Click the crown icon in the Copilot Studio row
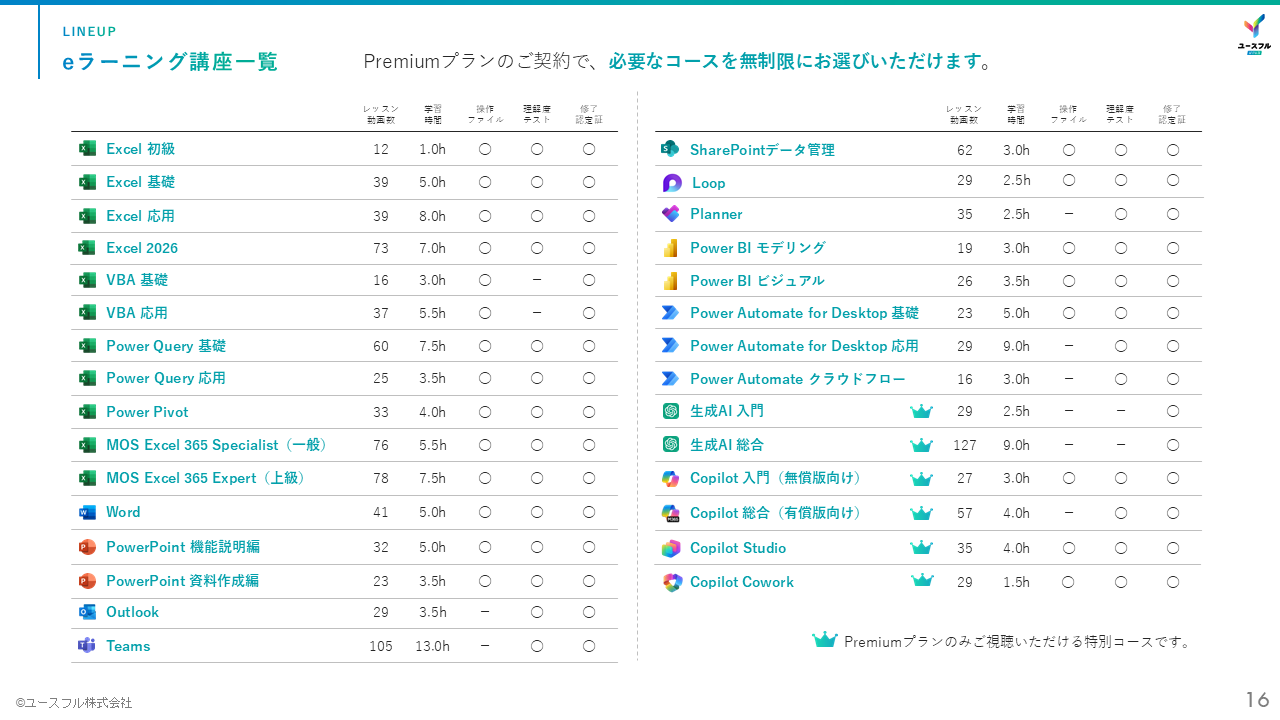The height and width of the screenshot is (720, 1280). tap(921, 548)
